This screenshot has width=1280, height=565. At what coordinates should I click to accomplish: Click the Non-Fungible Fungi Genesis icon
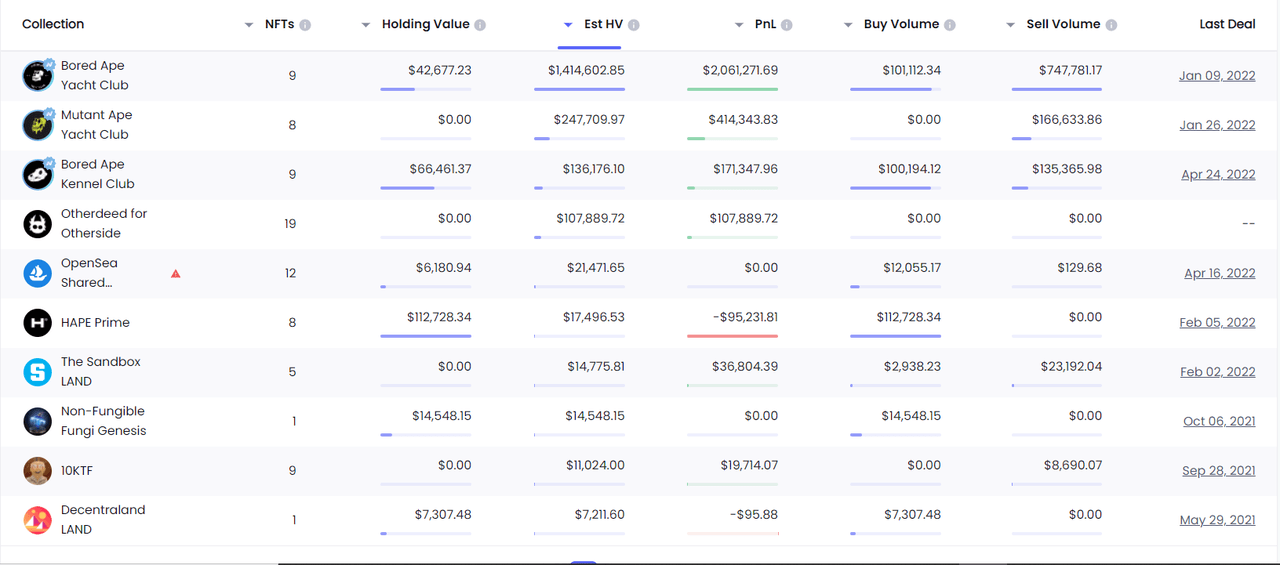click(x=38, y=421)
